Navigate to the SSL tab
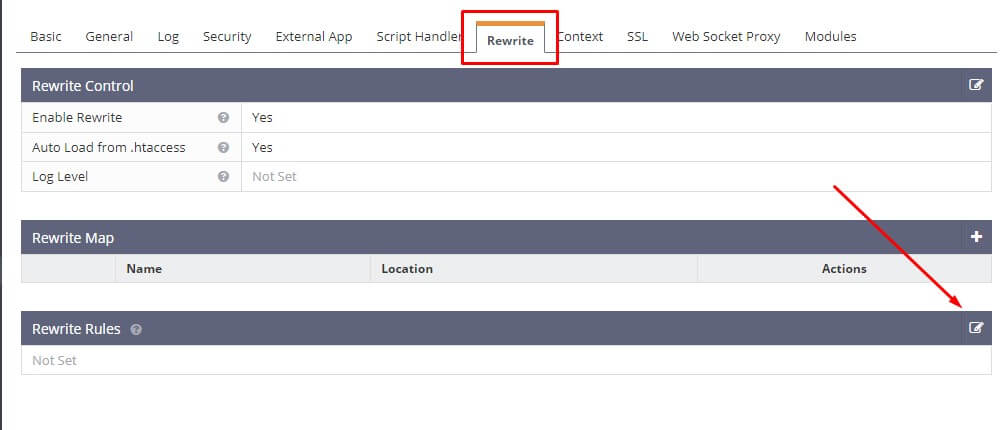 pyautogui.click(x=637, y=36)
